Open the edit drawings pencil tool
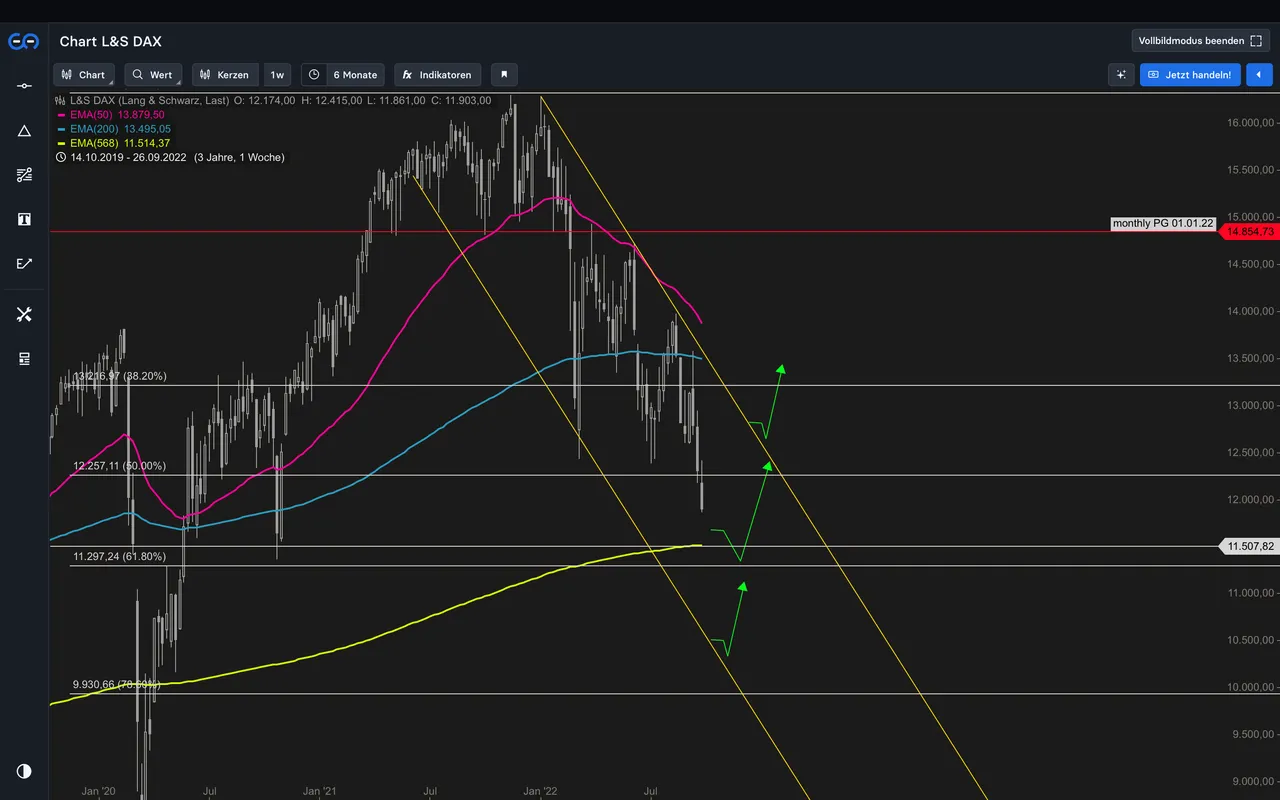Screen dimensions: 1280x800 pyautogui.click(x=24, y=264)
